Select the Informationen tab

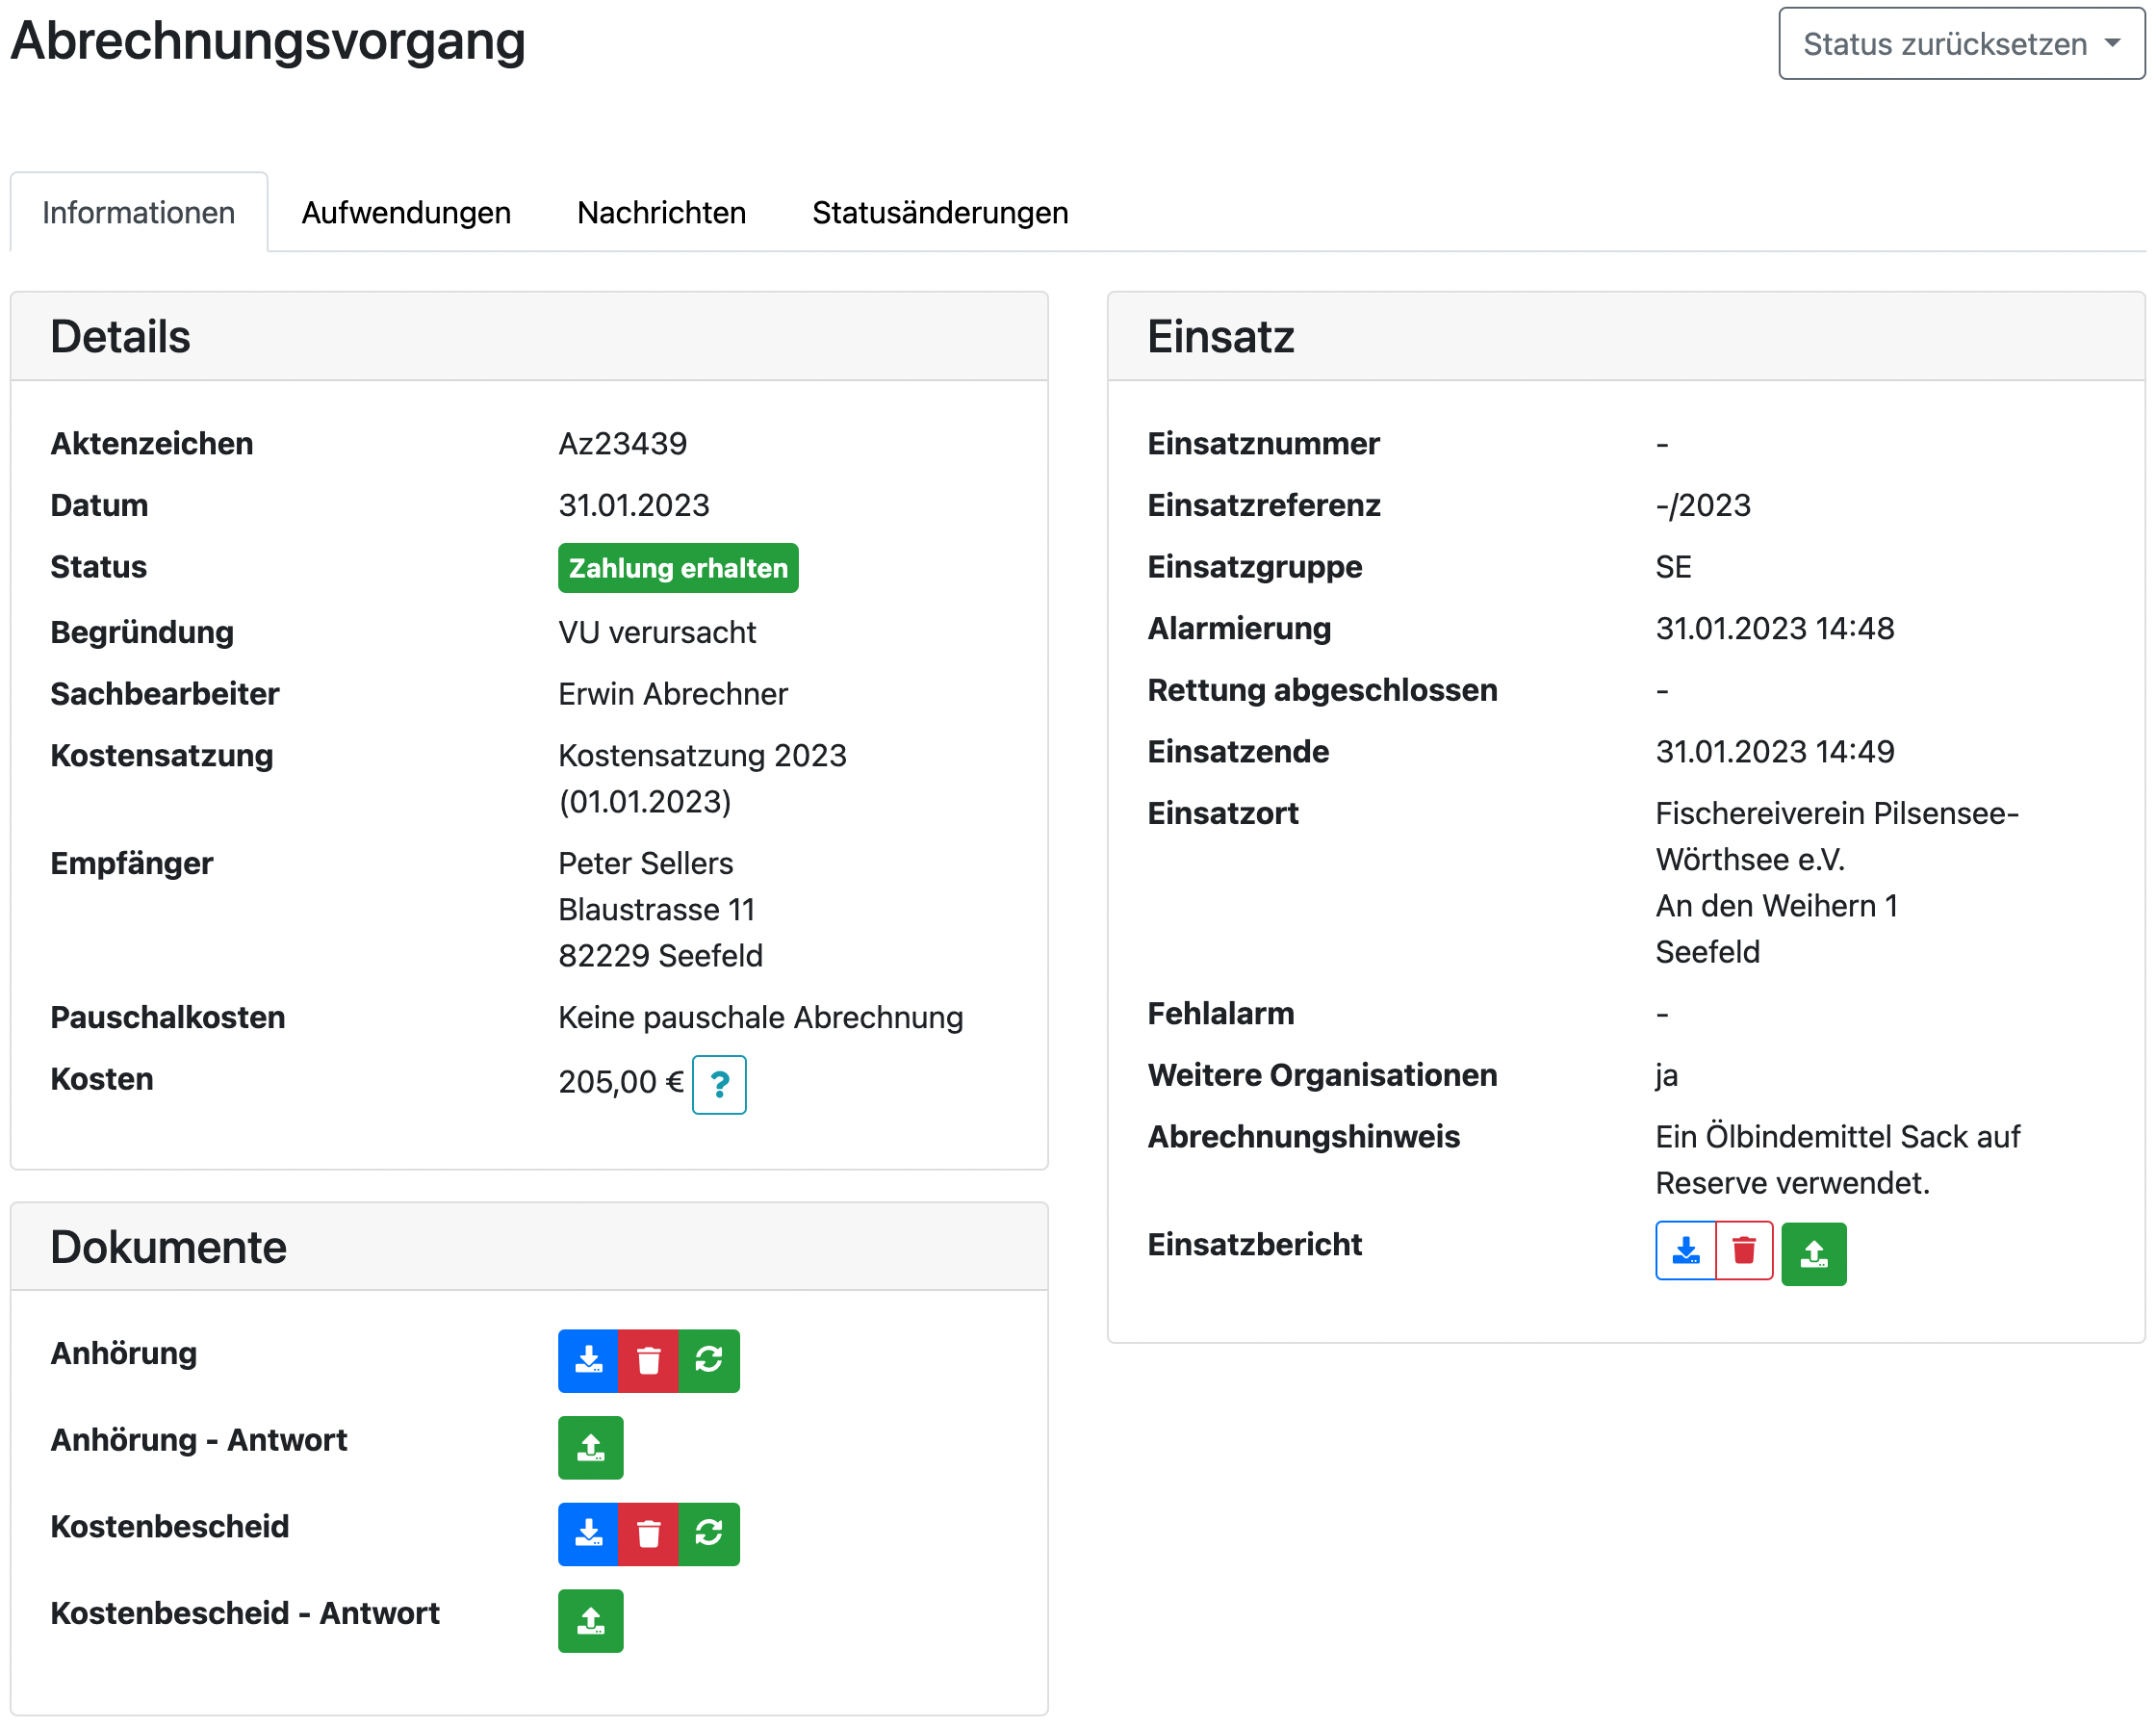pyautogui.click(x=139, y=213)
